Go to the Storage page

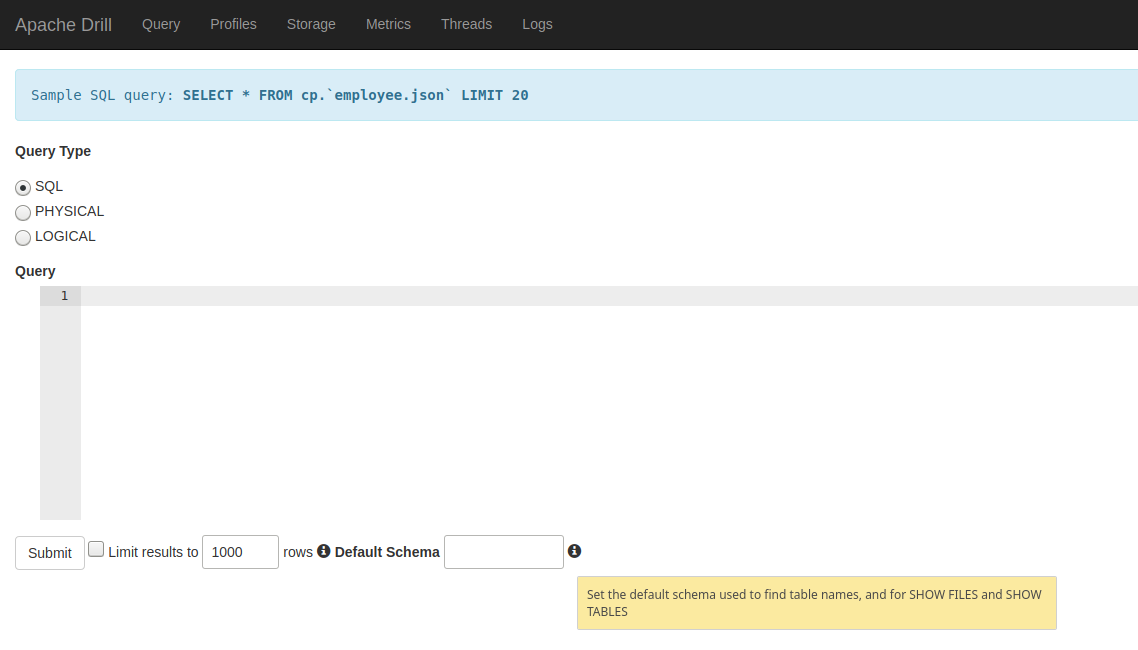coord(311,24)
